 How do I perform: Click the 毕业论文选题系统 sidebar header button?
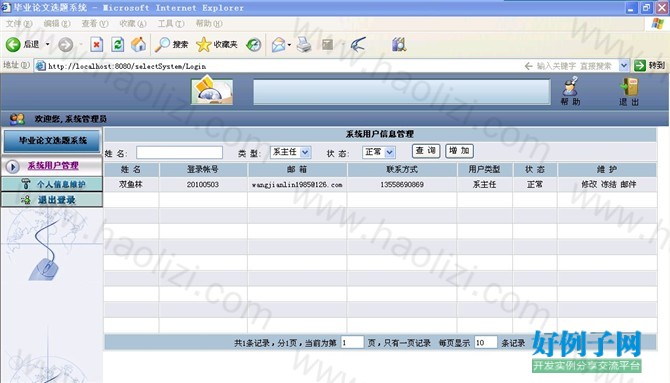tap(52, 141)
